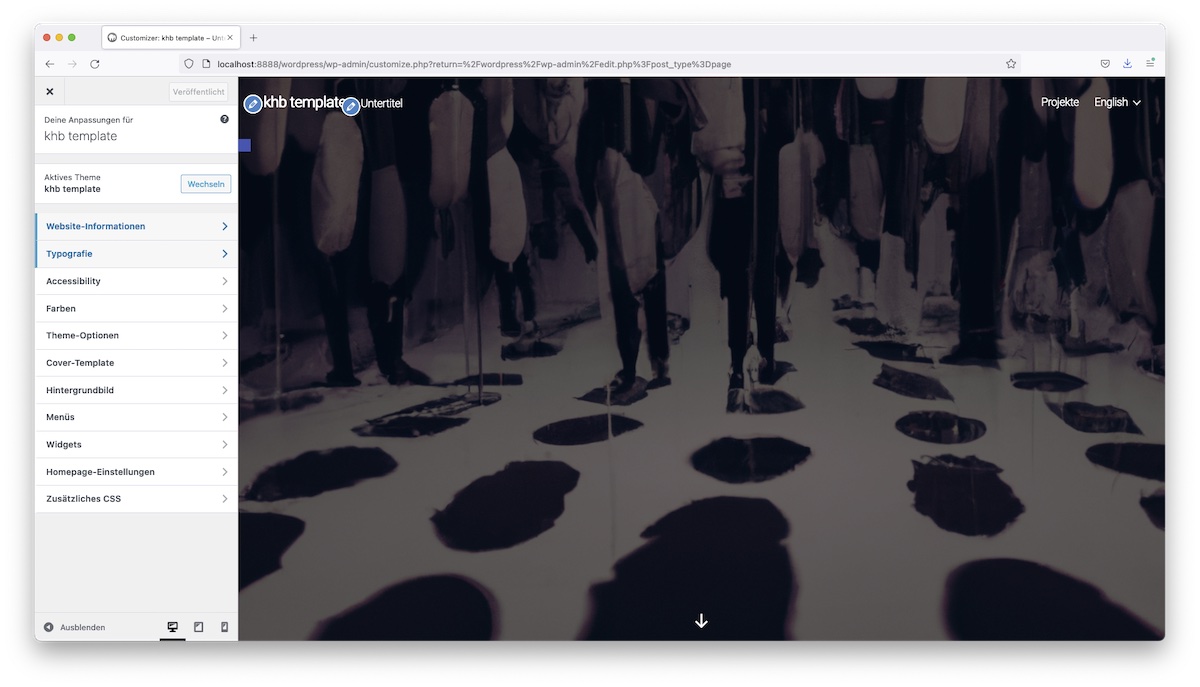This screenshot has height=687, width=1200.
Task: Expand Zusätzliches CSS via its chevron
Action: pyautogui.click(x=225, y=498)
